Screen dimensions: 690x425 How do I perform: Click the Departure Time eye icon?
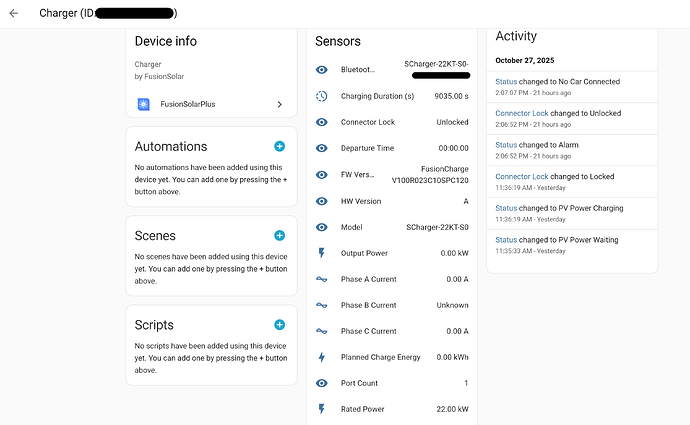[x=321, y=148]
